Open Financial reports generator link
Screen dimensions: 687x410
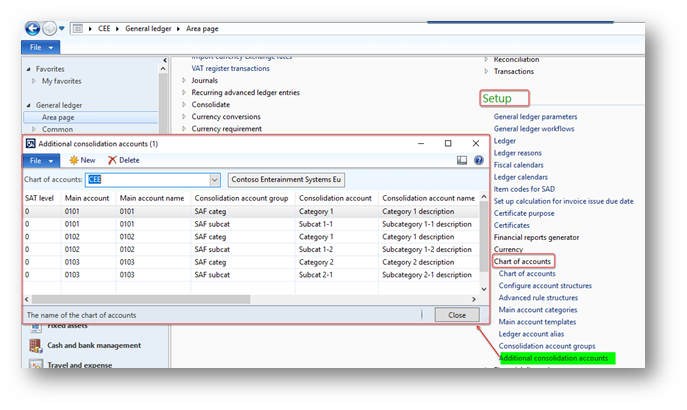click(x=536, y=237)
